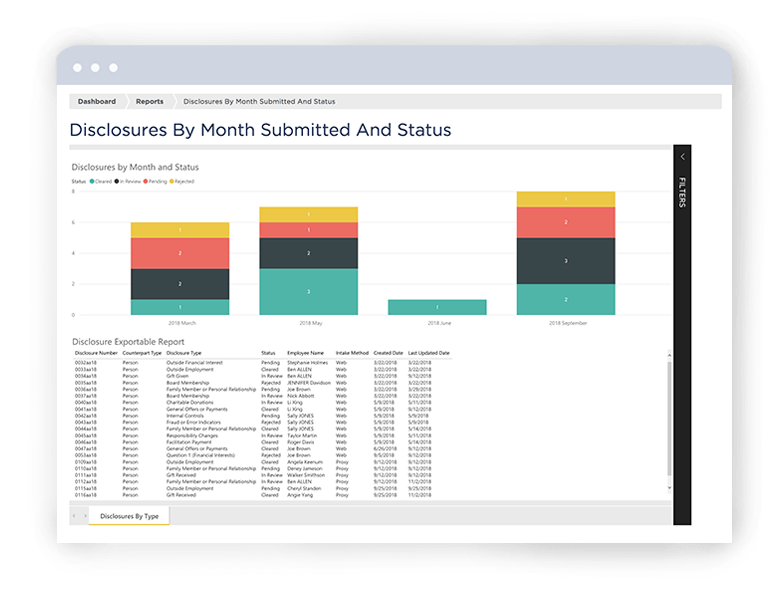Click employee Angela Keenum

click(304, 462)
